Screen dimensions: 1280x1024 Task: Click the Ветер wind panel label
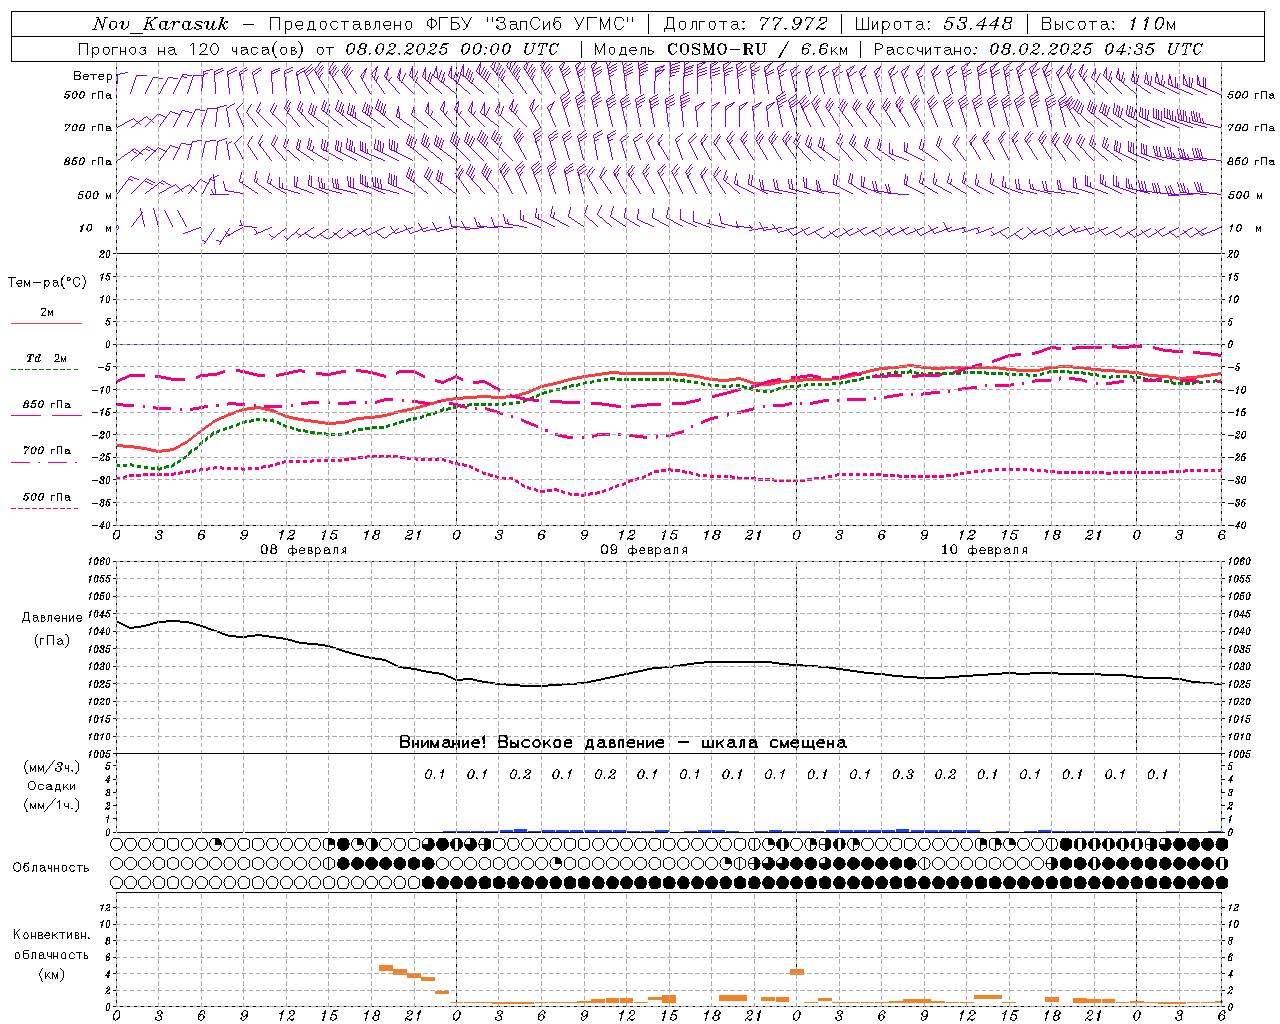click(92, 76)
